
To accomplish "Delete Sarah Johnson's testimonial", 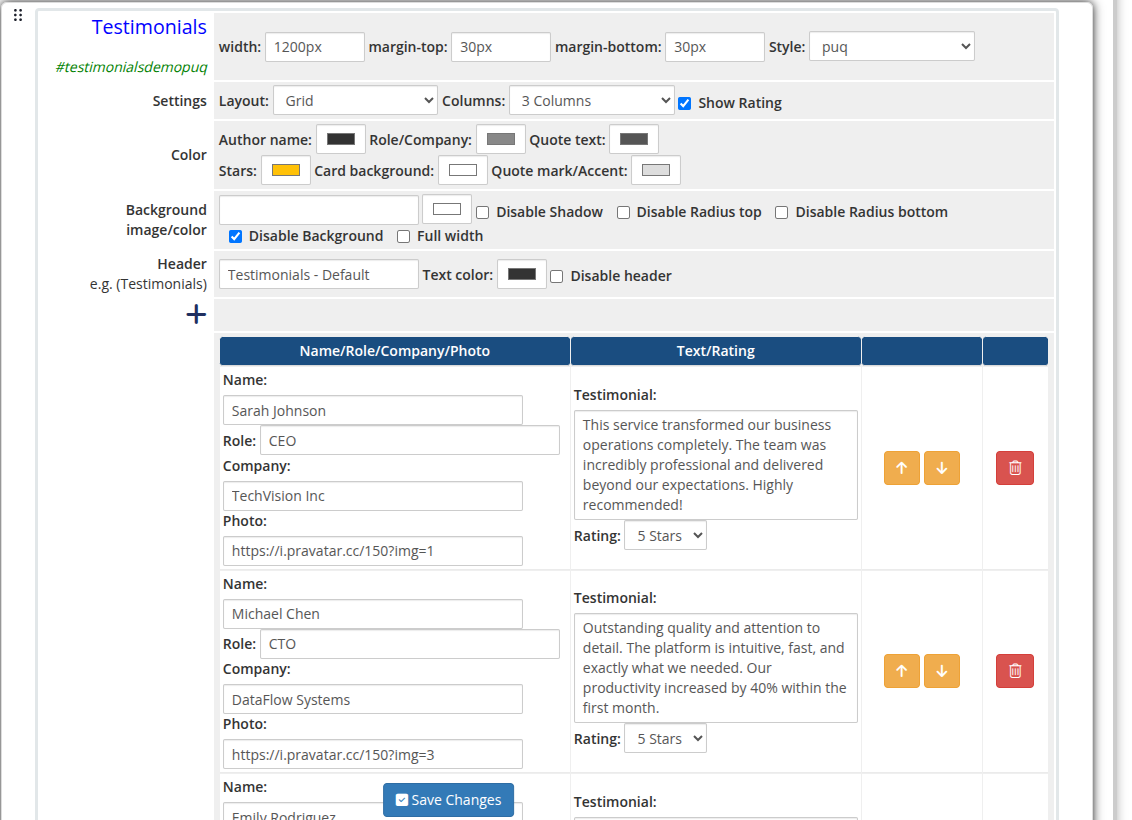I will coord(1014,467).
